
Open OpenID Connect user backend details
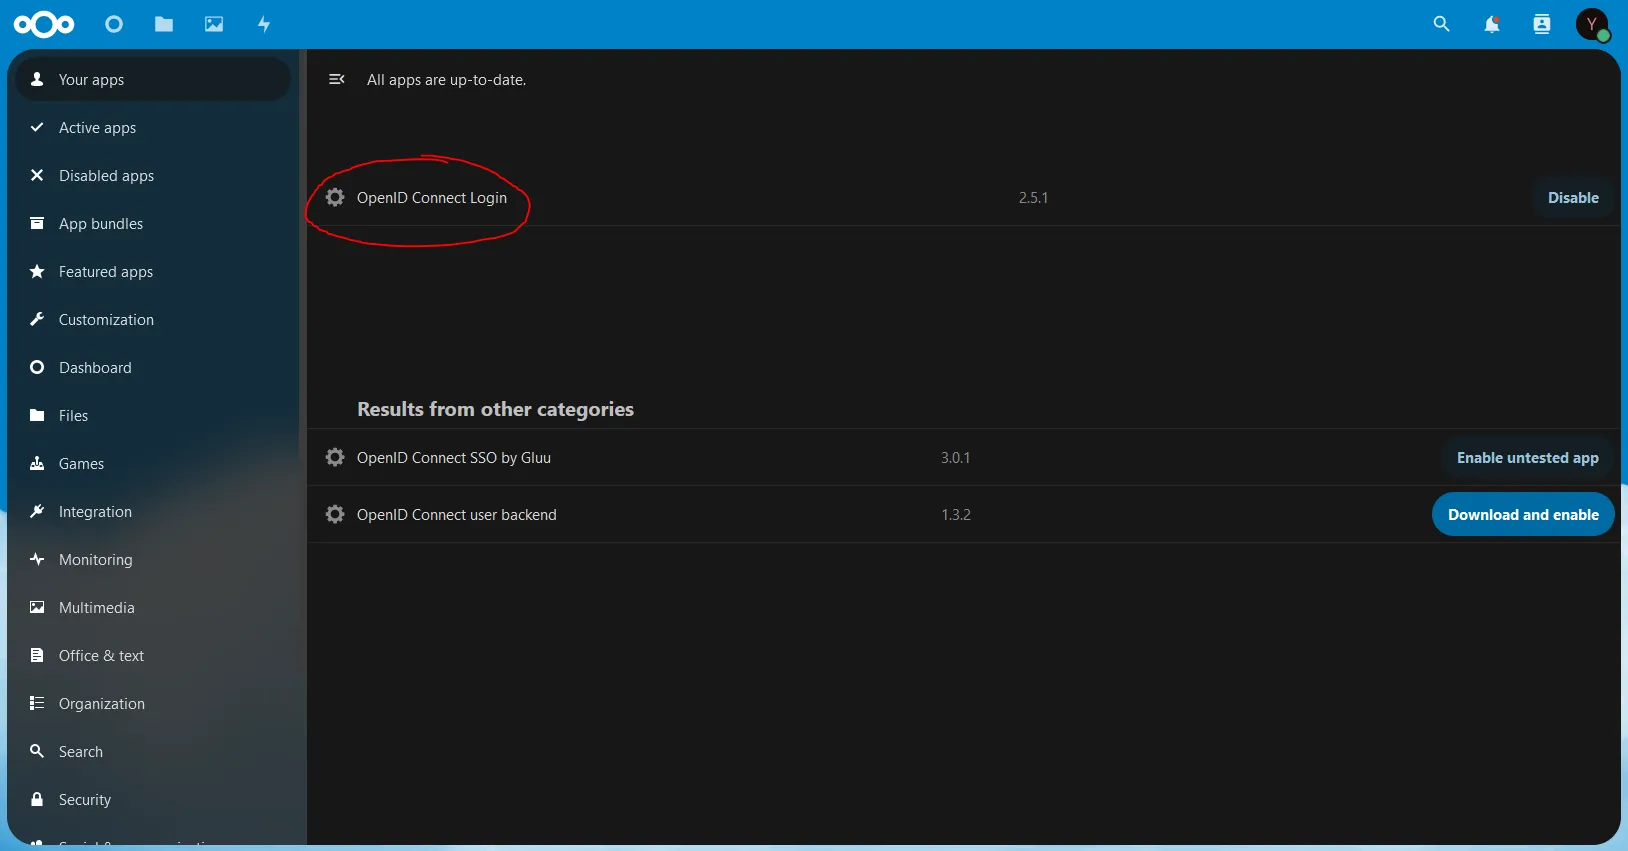click(x=457, y=515)
